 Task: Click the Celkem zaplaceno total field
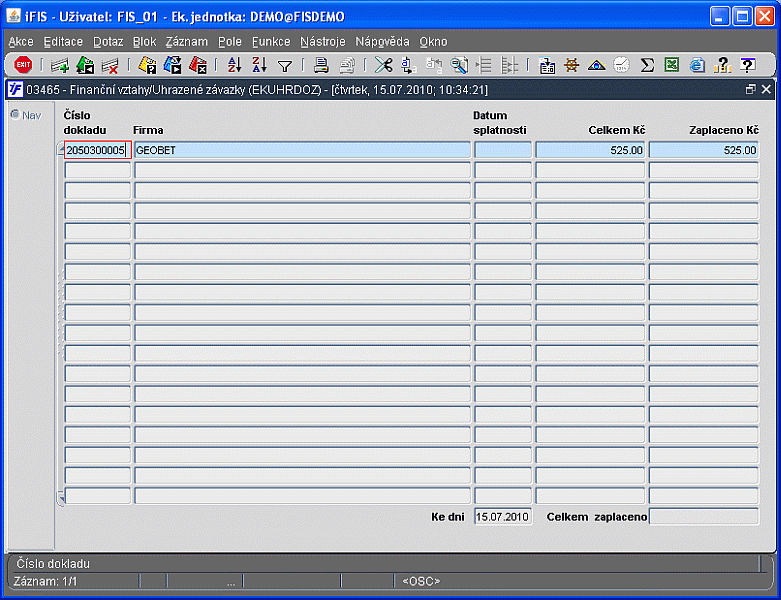pos(704,516)
